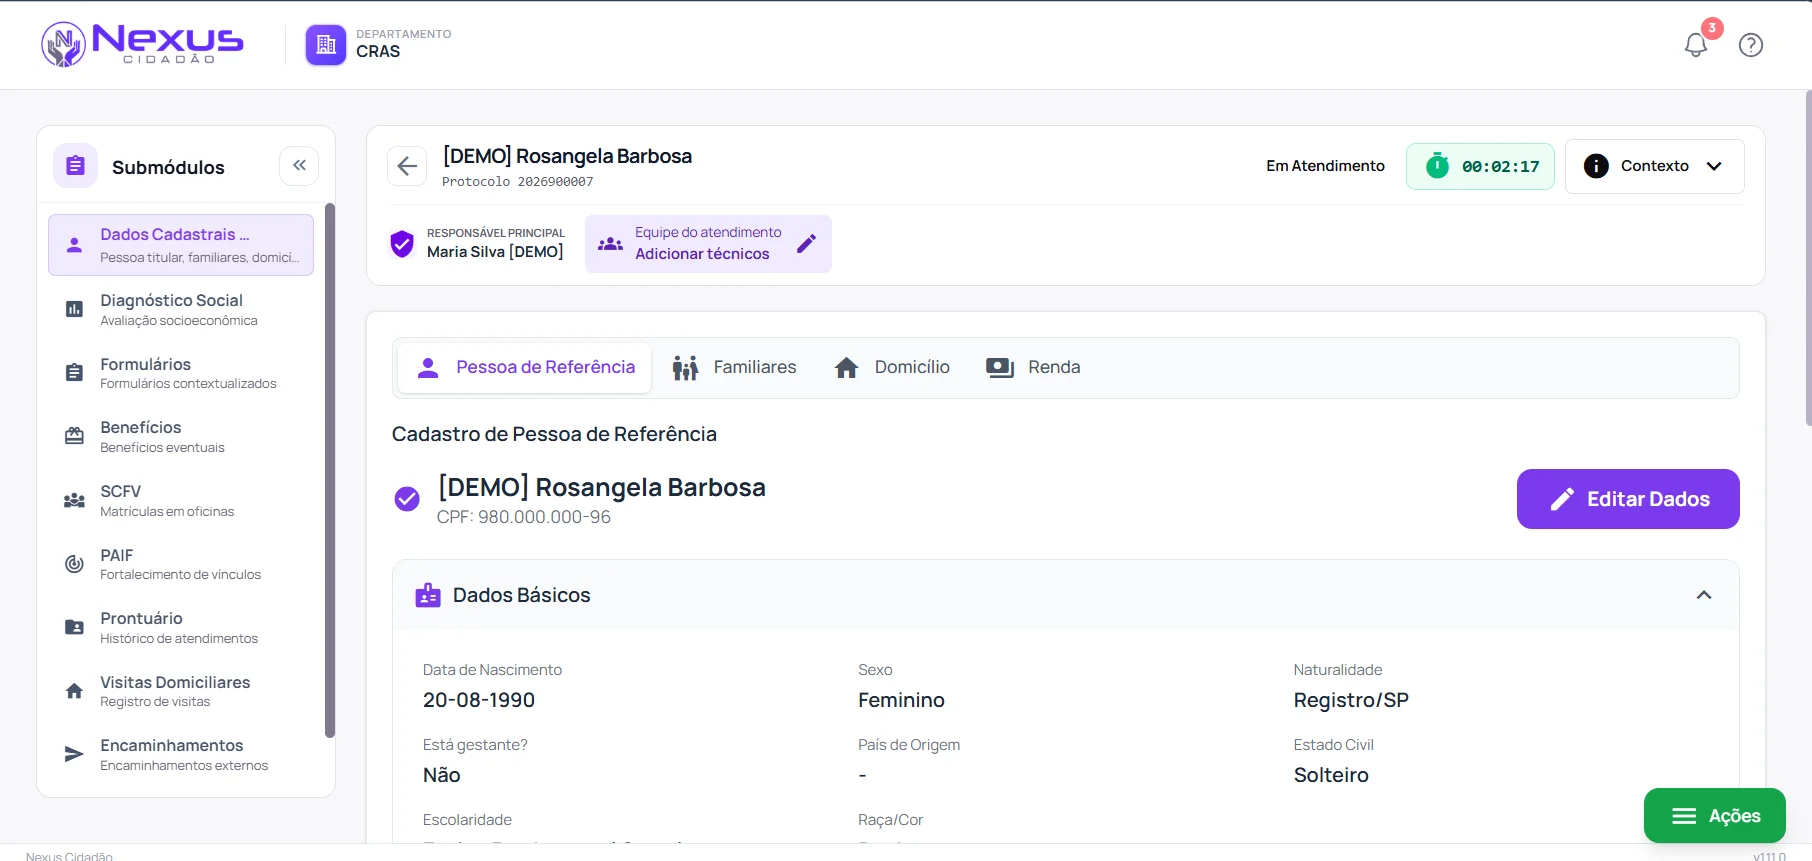Click the CPF 980.000.000-96 text
The width and height of the screenshot is (1812, 861).
coord(524,517)
